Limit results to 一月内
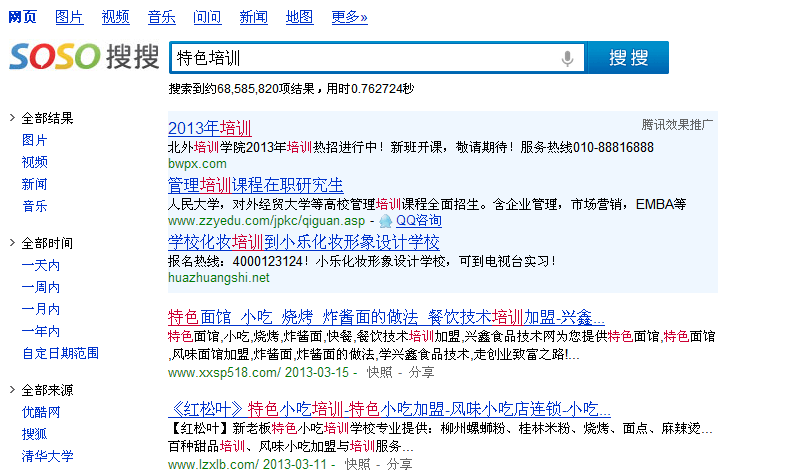This screenshot has height=475, width=792. point(41,309)
